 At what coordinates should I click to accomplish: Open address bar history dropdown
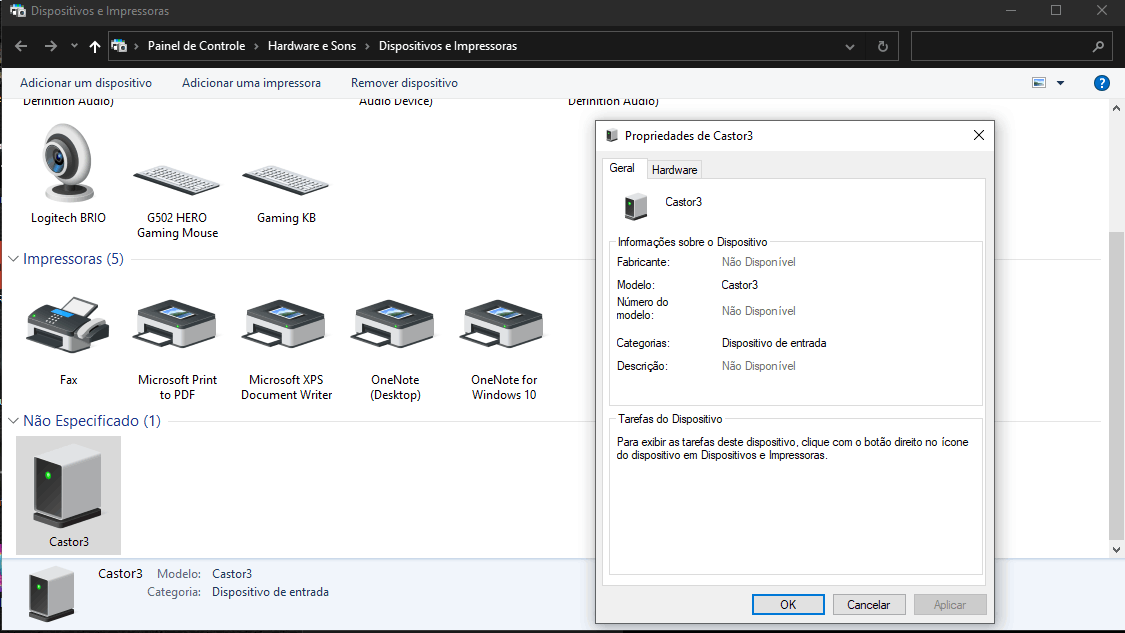[x=849, y=46]
